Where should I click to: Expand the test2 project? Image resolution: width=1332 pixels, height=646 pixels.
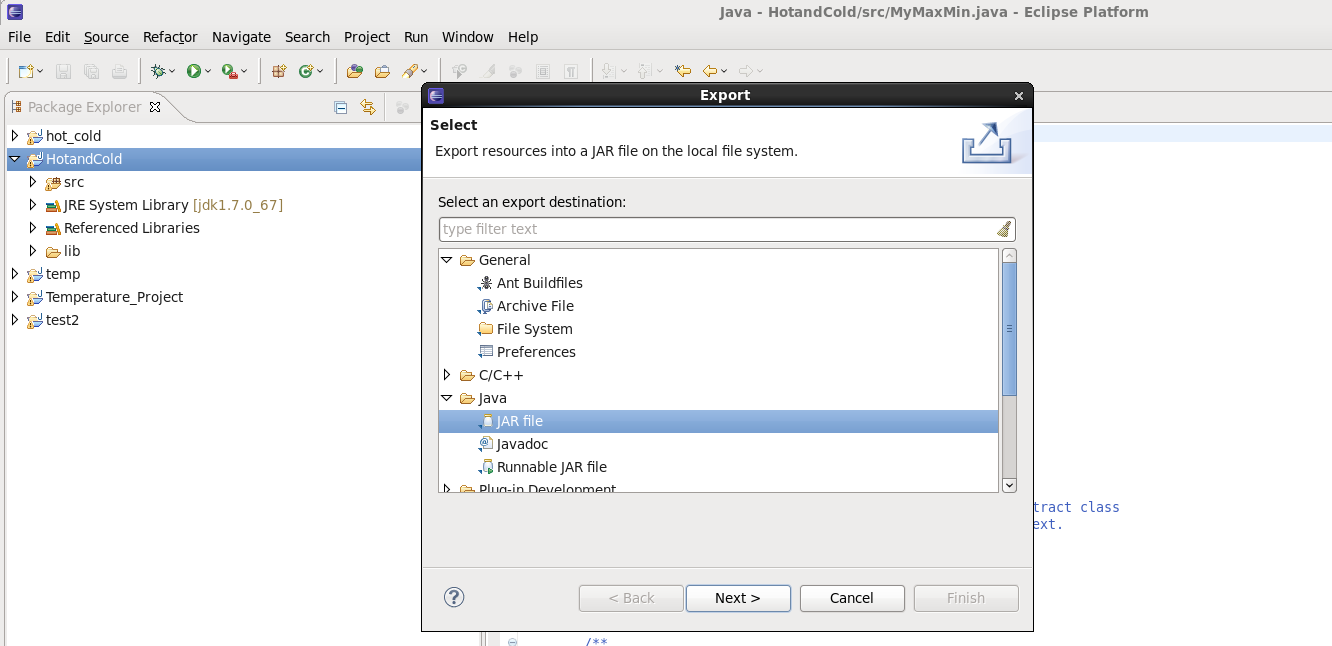point(14,320)
